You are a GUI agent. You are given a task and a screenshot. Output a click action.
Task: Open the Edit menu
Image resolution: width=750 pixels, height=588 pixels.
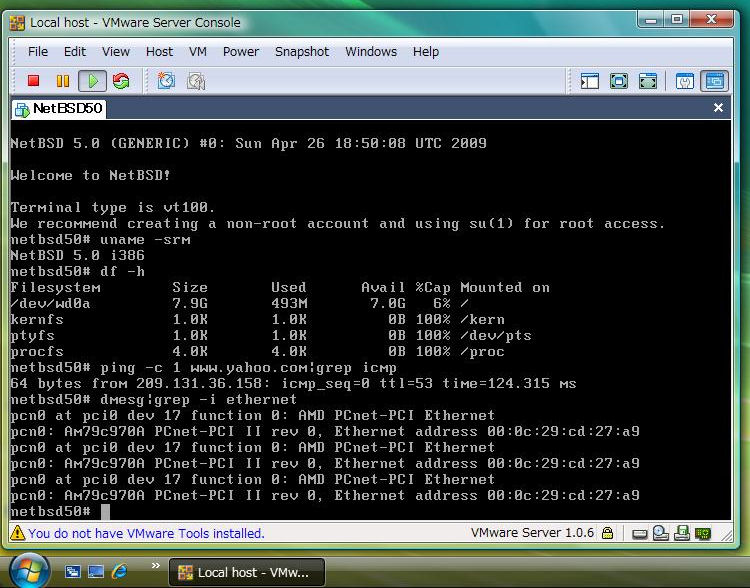[x=75, y=52]
